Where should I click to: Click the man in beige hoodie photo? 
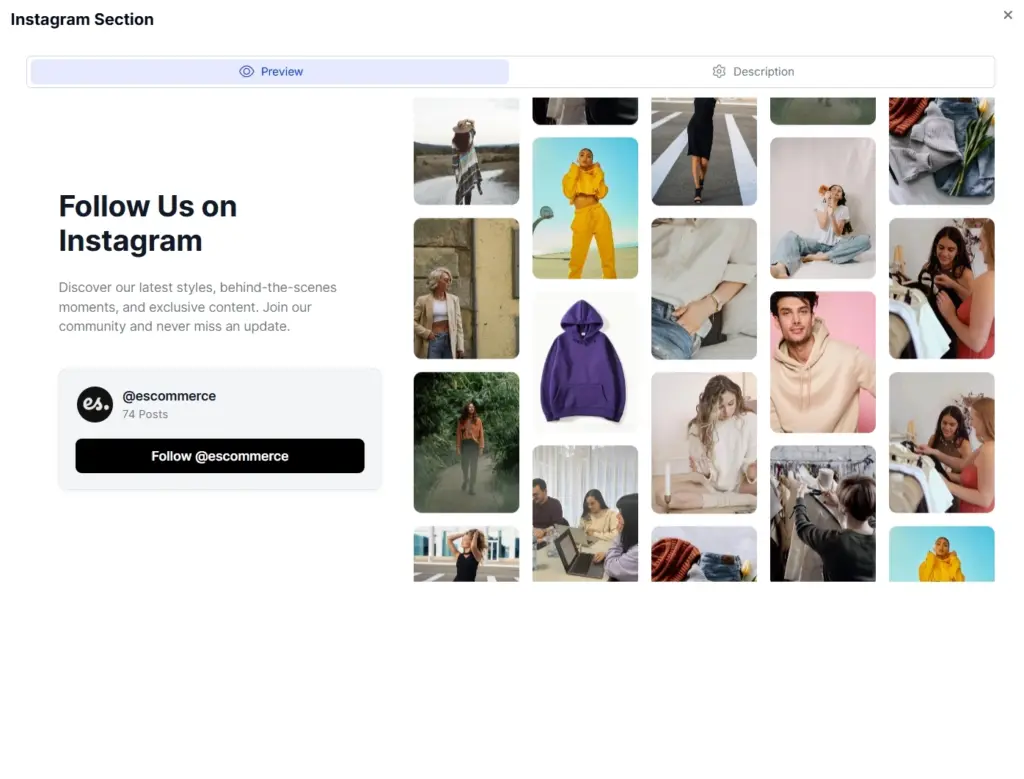coord(822,361)
